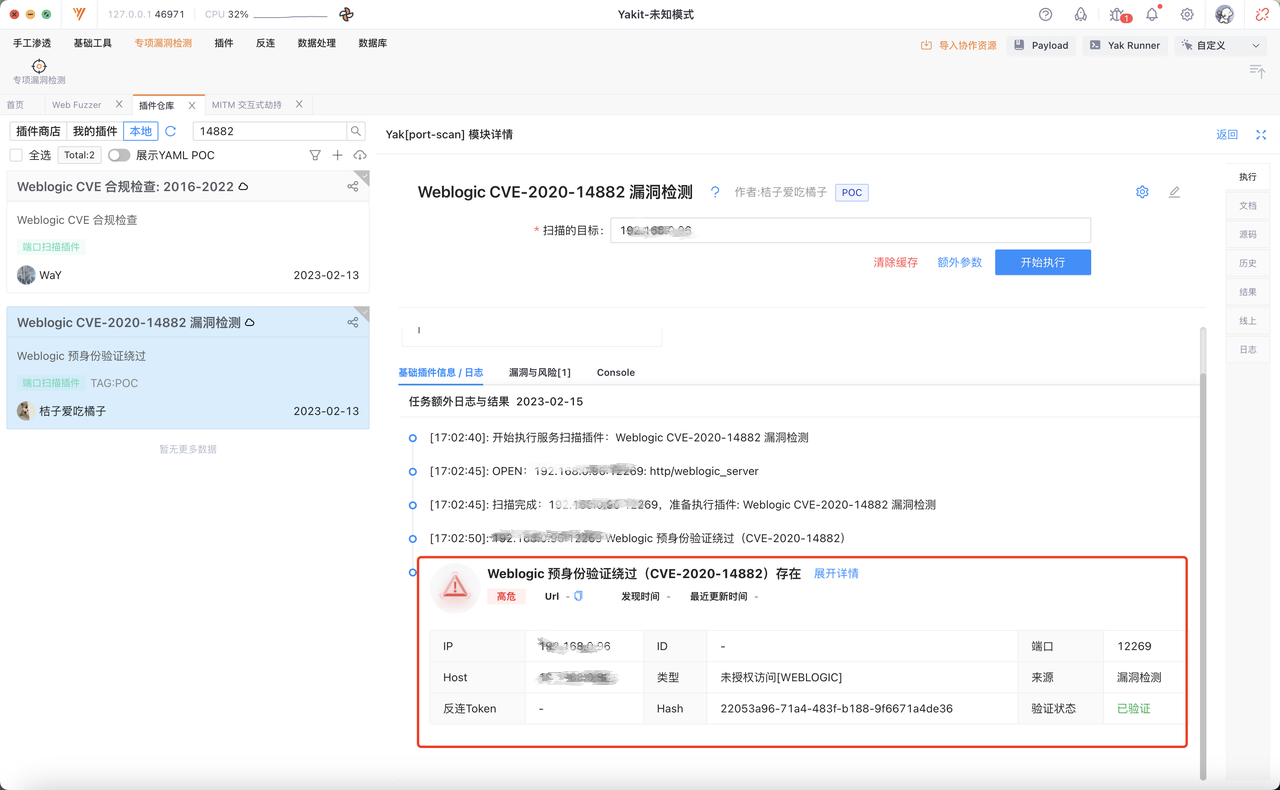Click the 专项漏洞检测 target icon
The height and width of the screenshot is (790, 1280).
(x=39, y=66)
